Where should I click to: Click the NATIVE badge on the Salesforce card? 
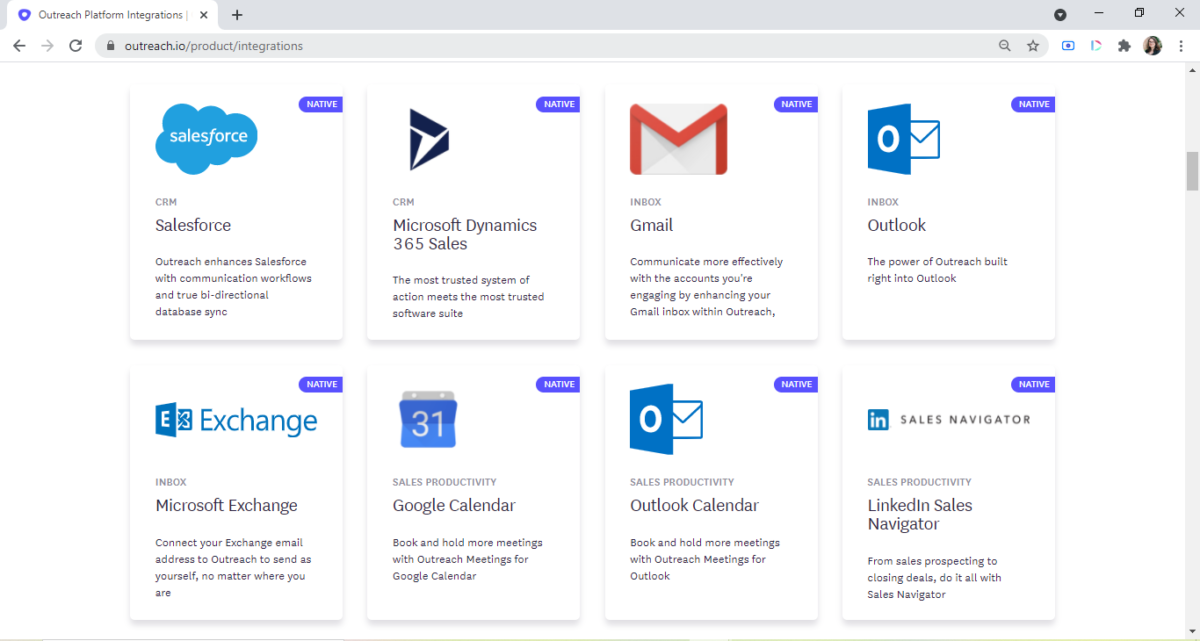pyautogui.click(x=320, y=103)
